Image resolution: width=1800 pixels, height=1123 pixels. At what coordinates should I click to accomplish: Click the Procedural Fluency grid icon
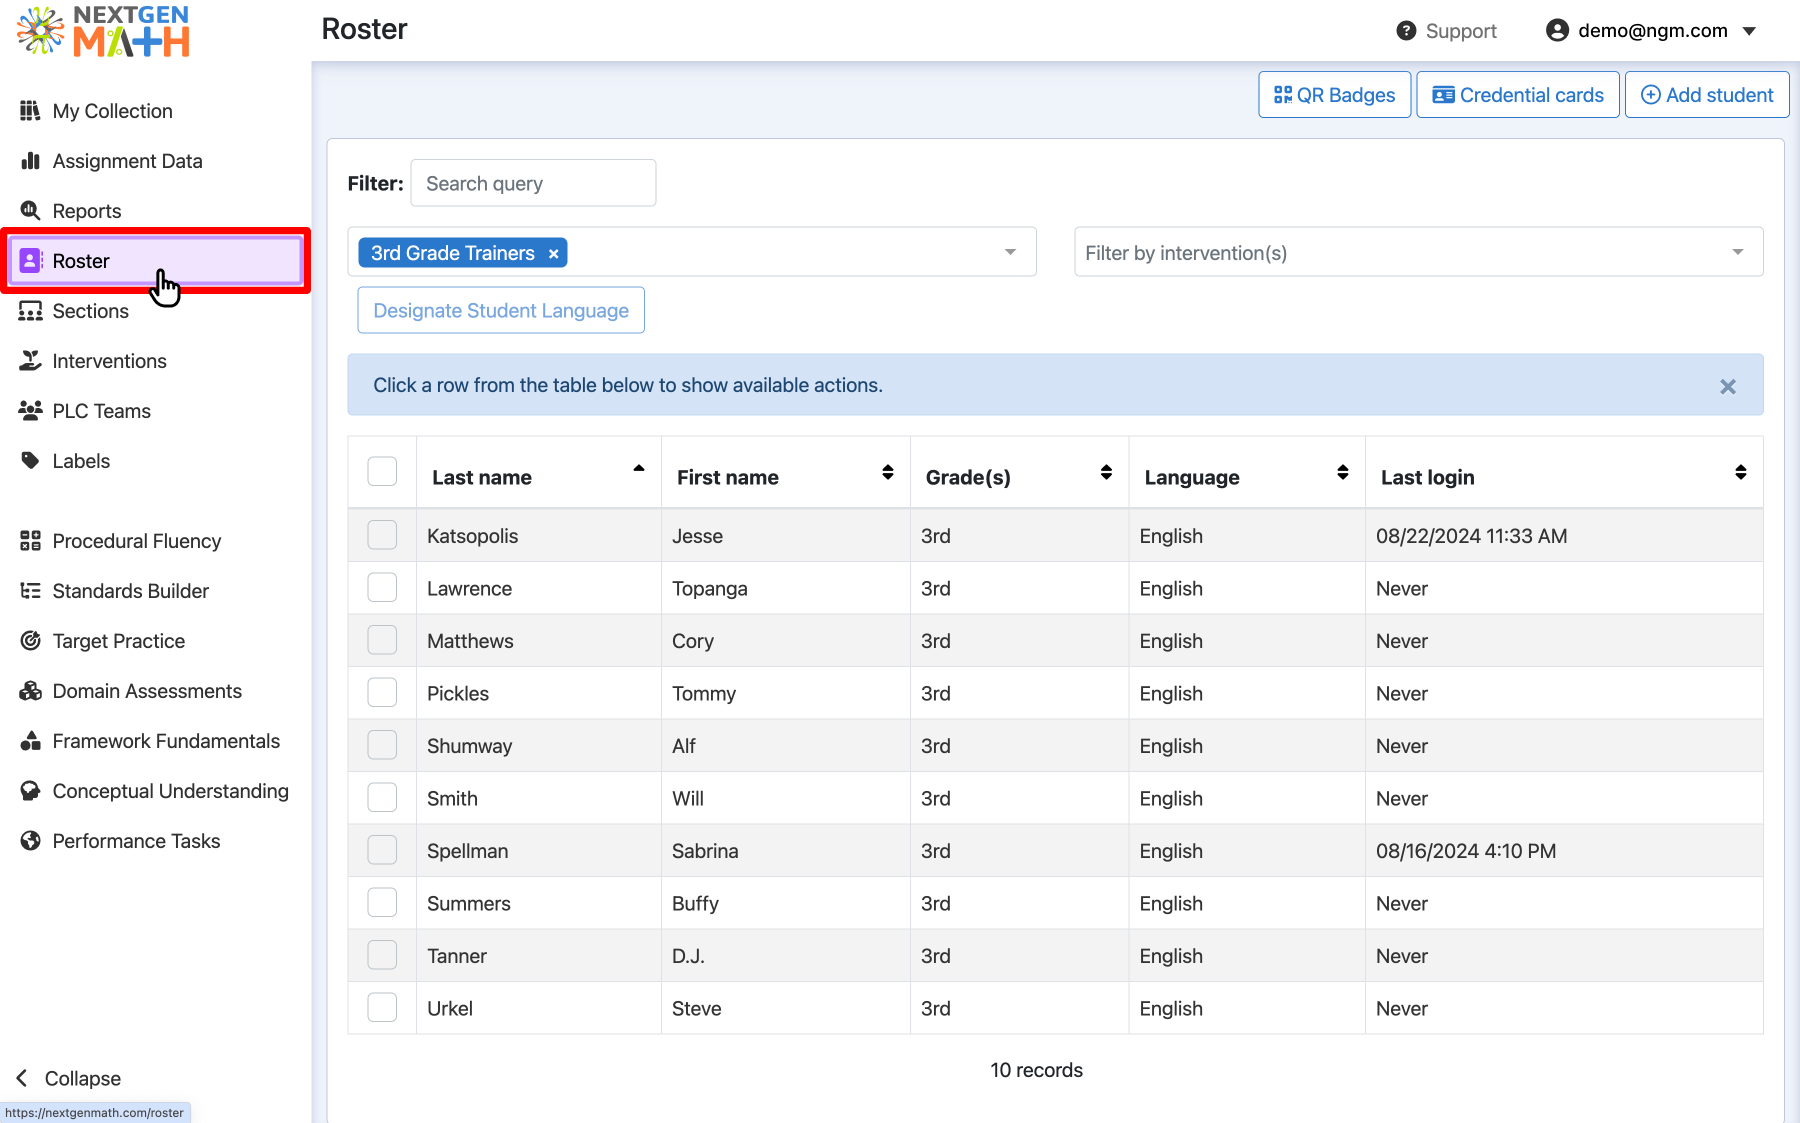click(x=30, y=540)
